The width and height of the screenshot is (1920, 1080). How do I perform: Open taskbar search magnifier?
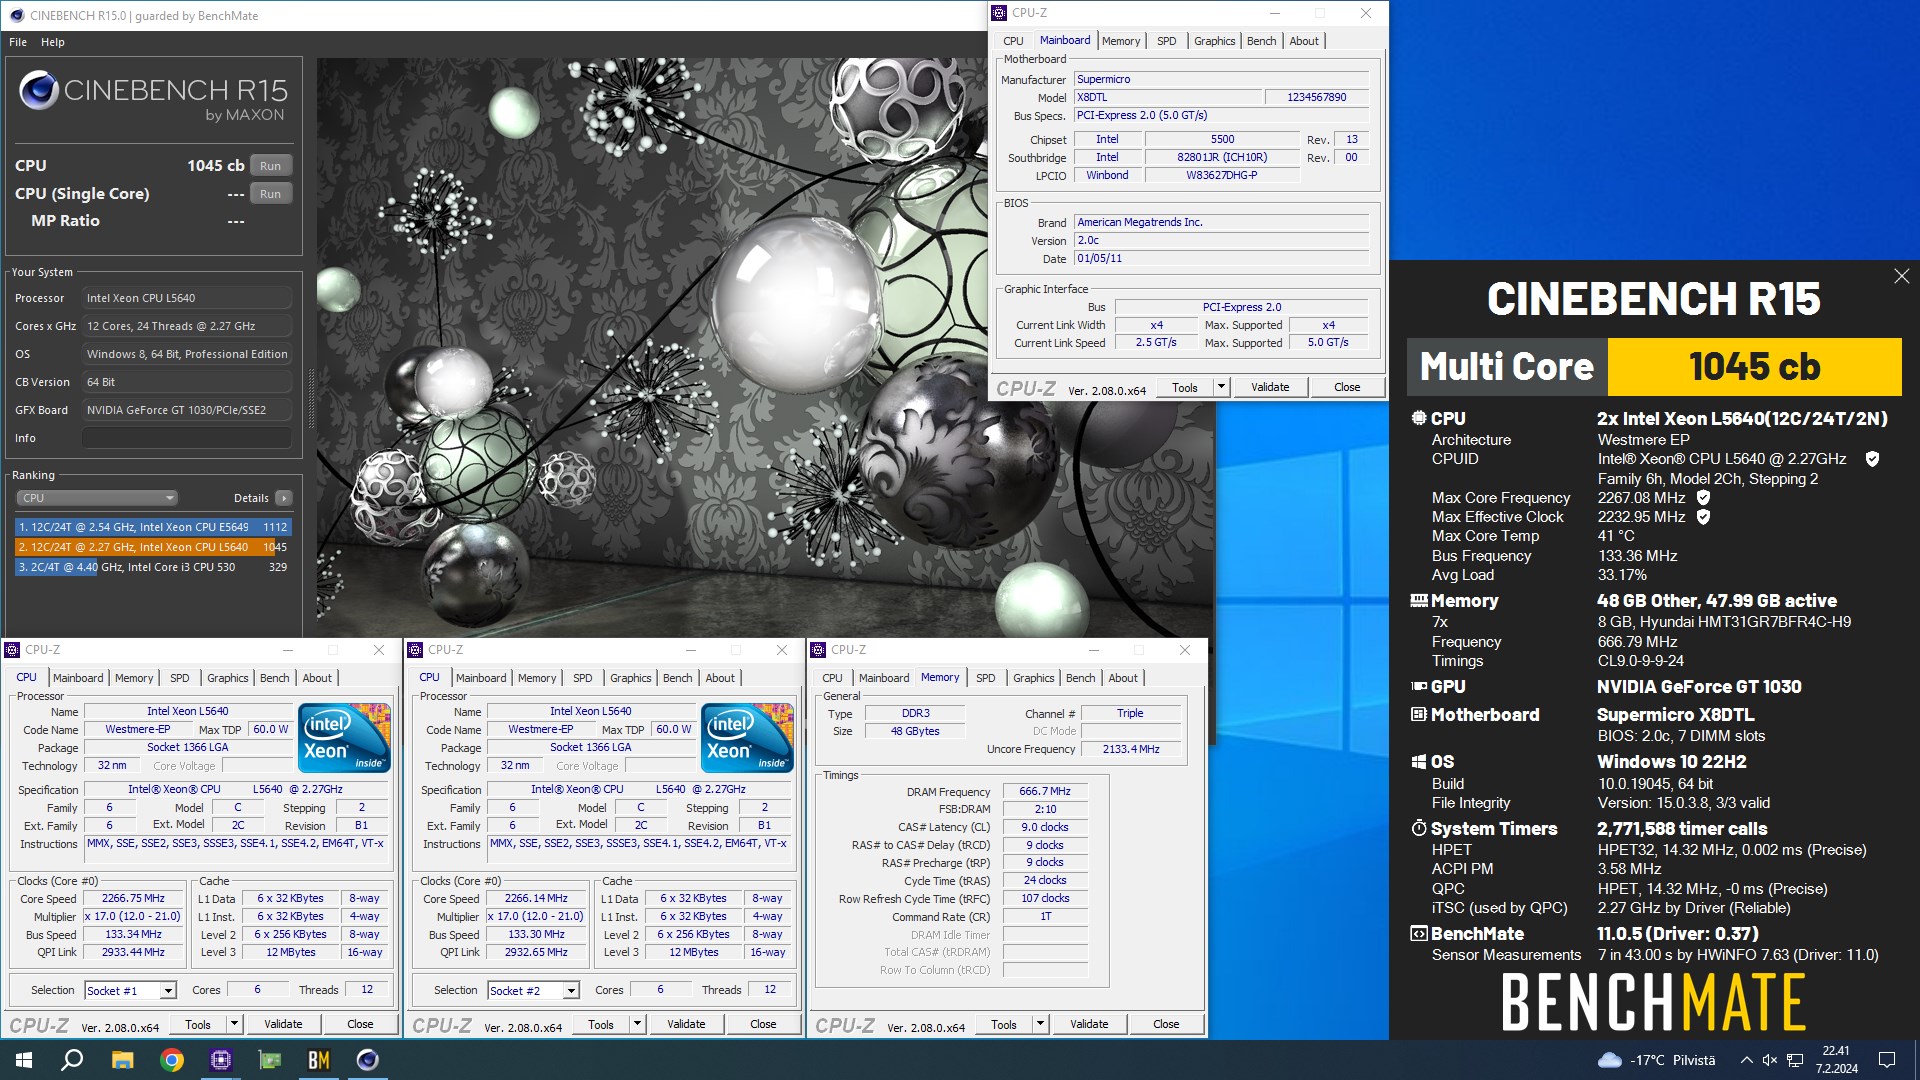72,1060
